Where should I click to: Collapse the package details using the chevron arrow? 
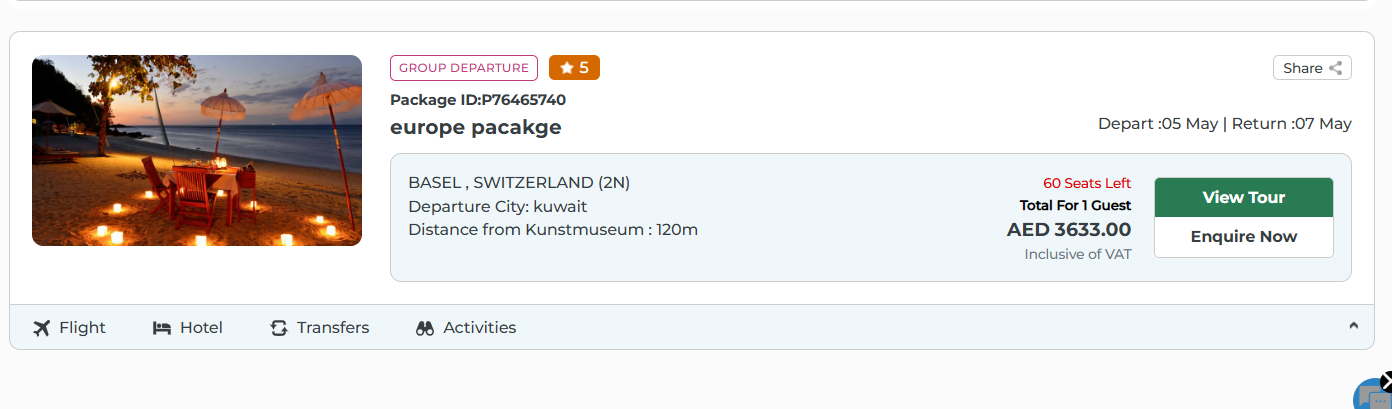[1353, 325]
